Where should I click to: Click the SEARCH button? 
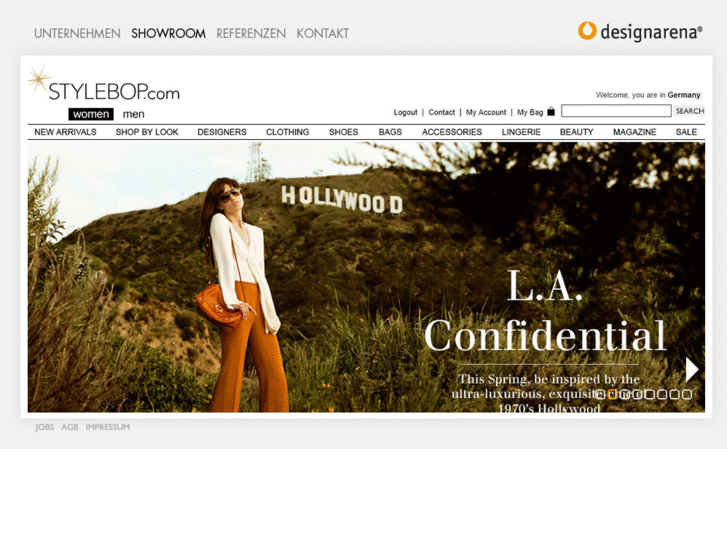pos(689,111)
